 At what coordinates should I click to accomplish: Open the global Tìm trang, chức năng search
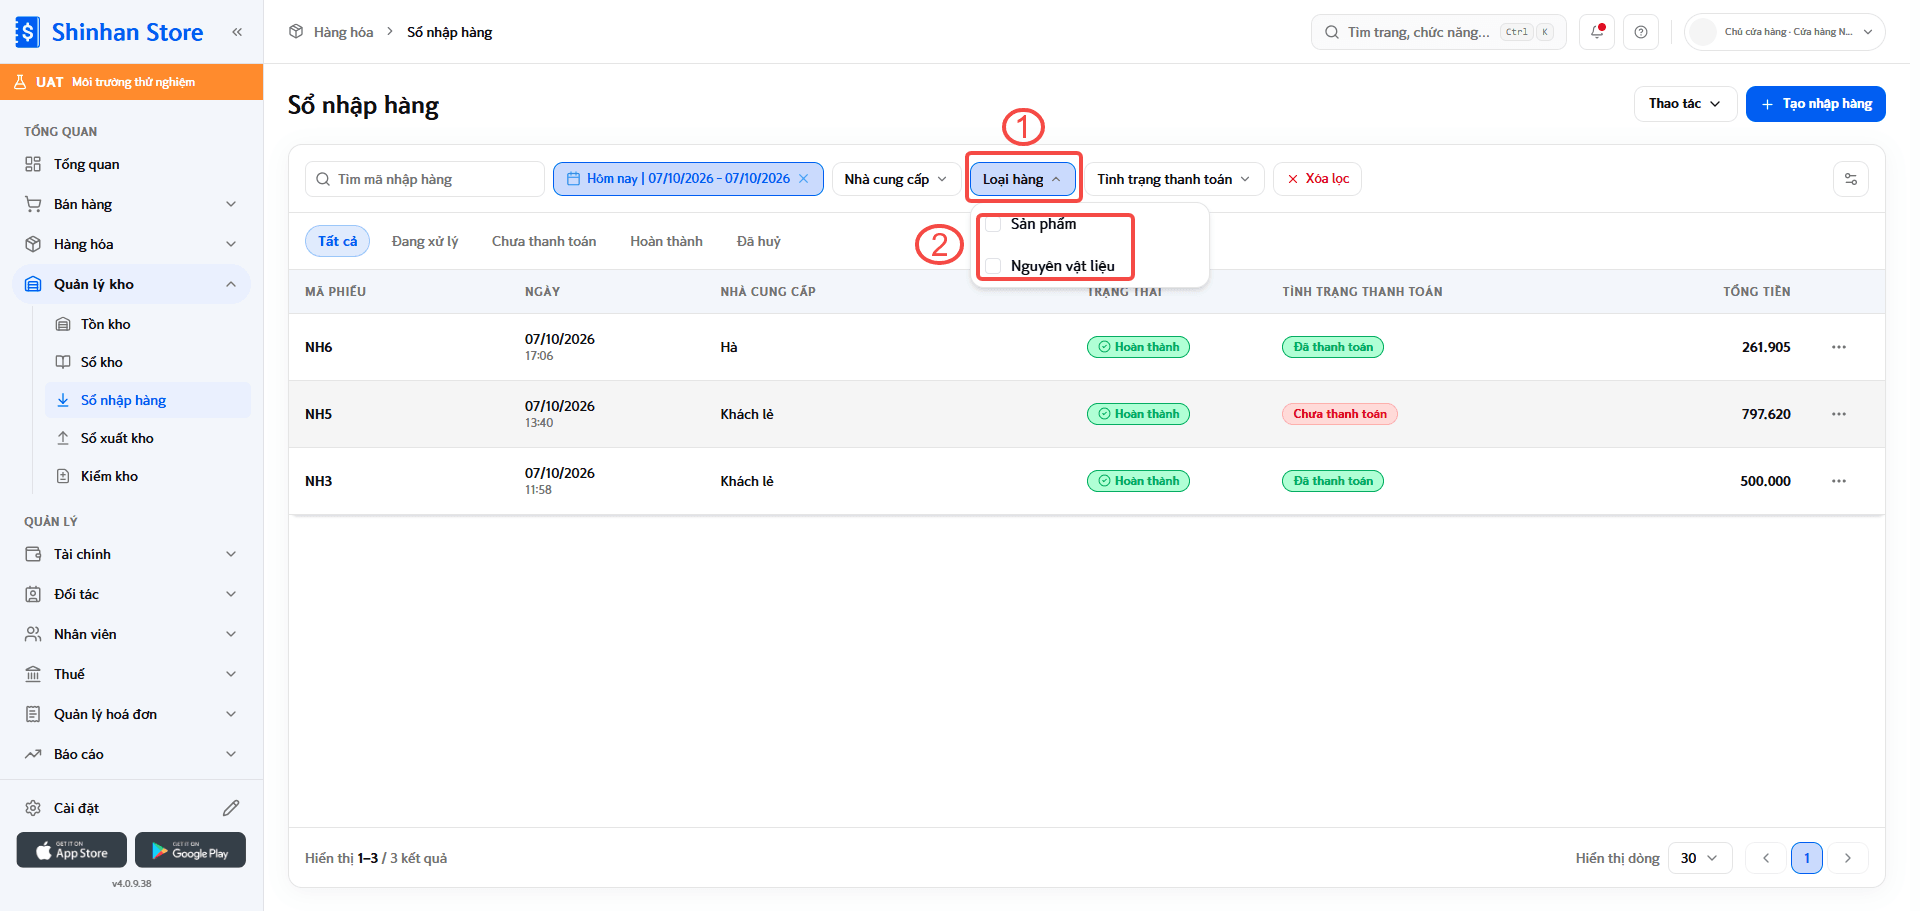click(x=1439, y=32)
